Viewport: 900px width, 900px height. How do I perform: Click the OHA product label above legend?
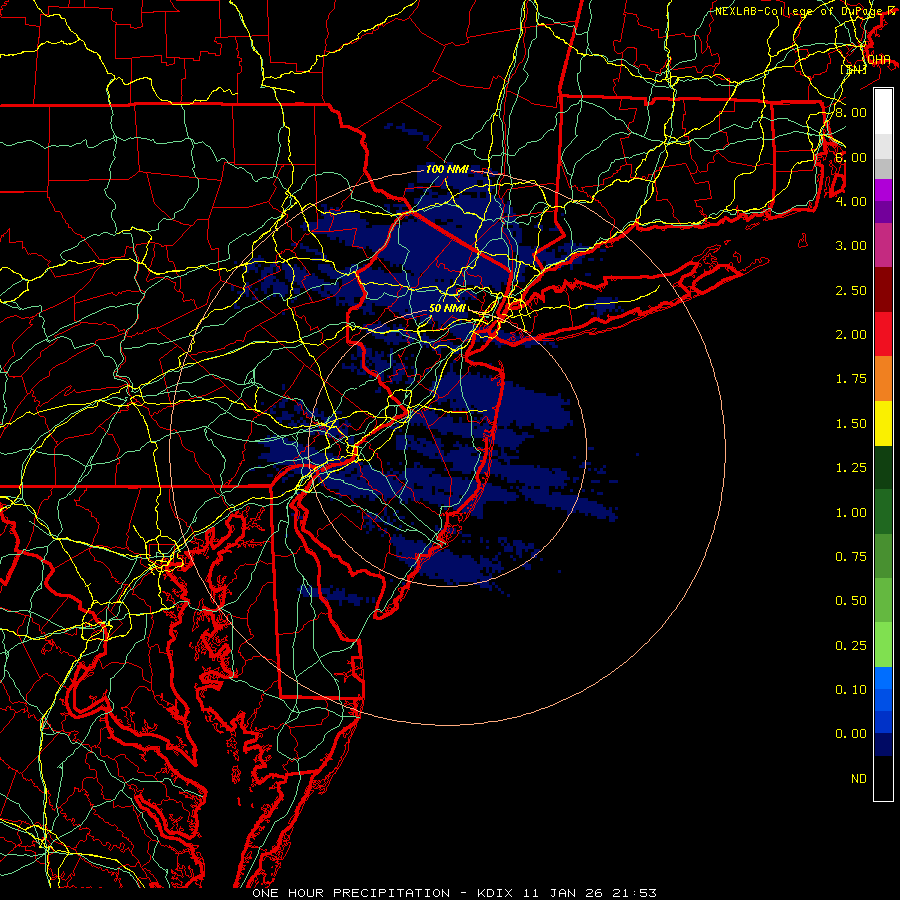point(879,60)
